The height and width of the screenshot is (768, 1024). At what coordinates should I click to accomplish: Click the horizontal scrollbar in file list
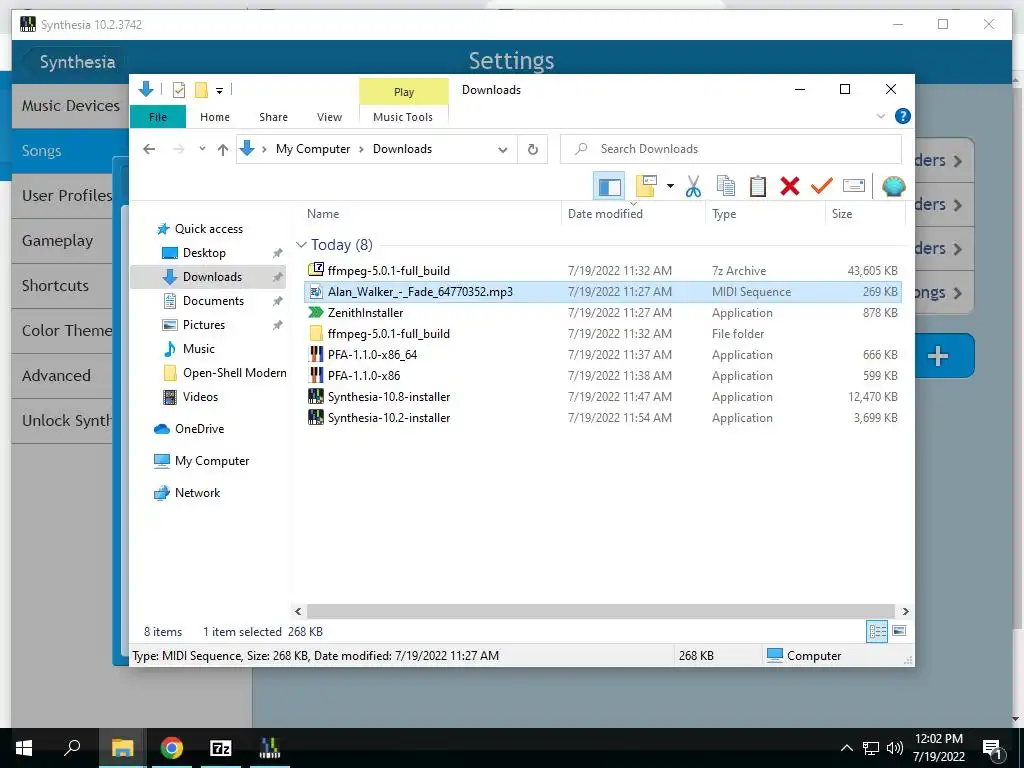(x=601, y=611)
